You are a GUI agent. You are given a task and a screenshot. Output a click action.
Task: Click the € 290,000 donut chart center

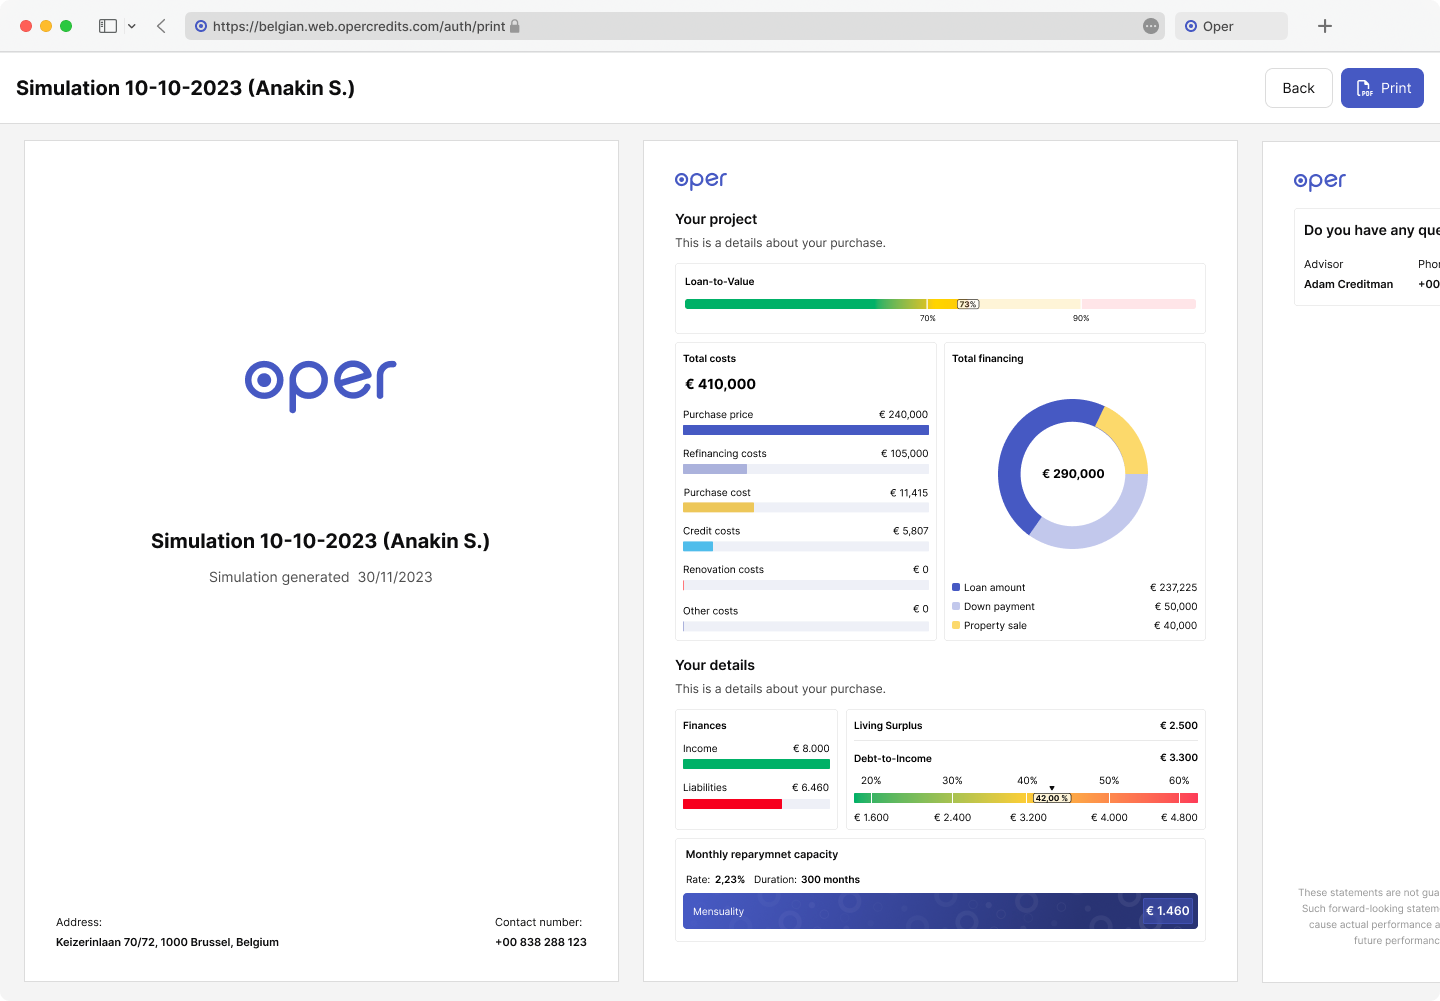point(1073,474)
